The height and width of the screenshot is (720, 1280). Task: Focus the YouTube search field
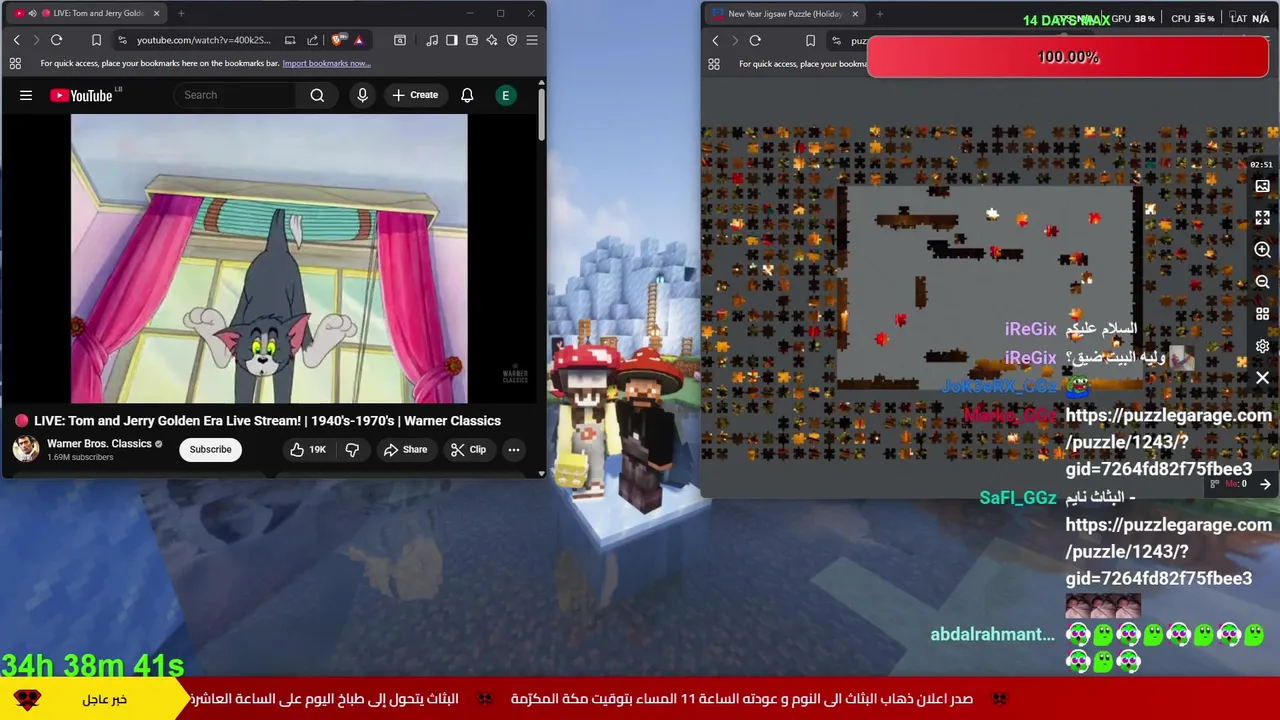(235, 95)
